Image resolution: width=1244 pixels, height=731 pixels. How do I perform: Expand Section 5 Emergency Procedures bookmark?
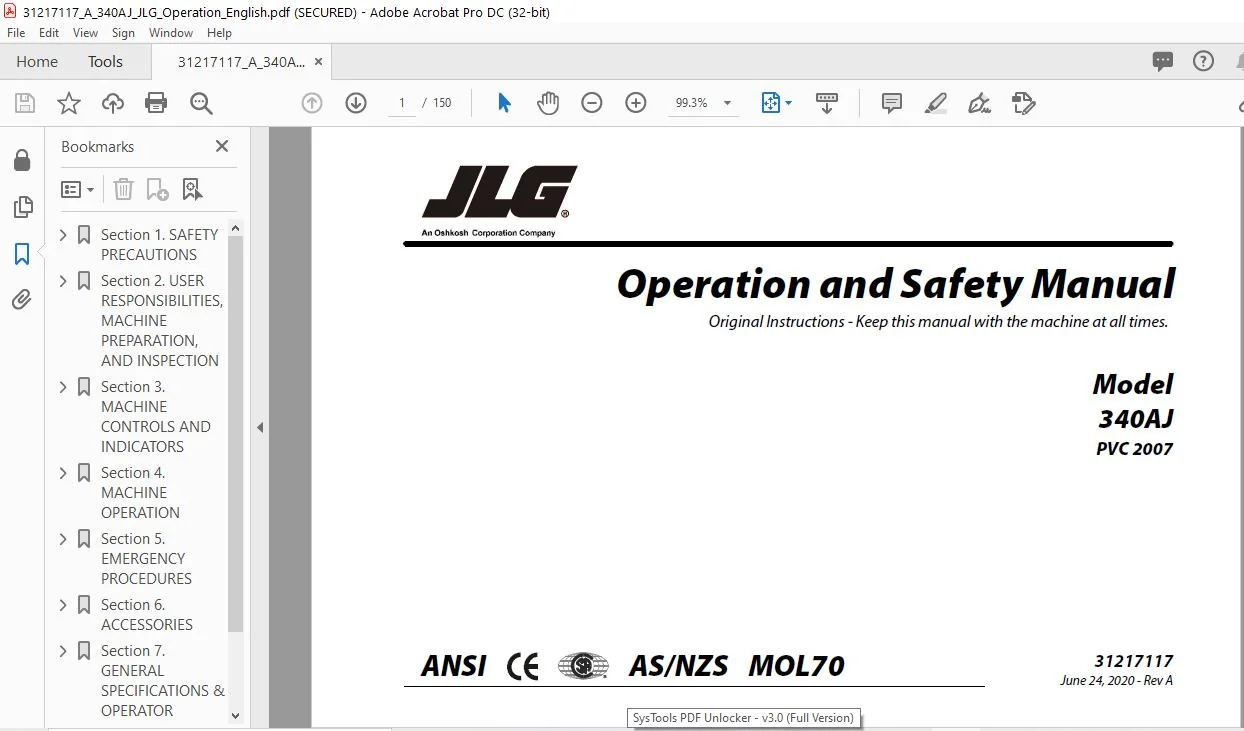click(x=64, y=539)
